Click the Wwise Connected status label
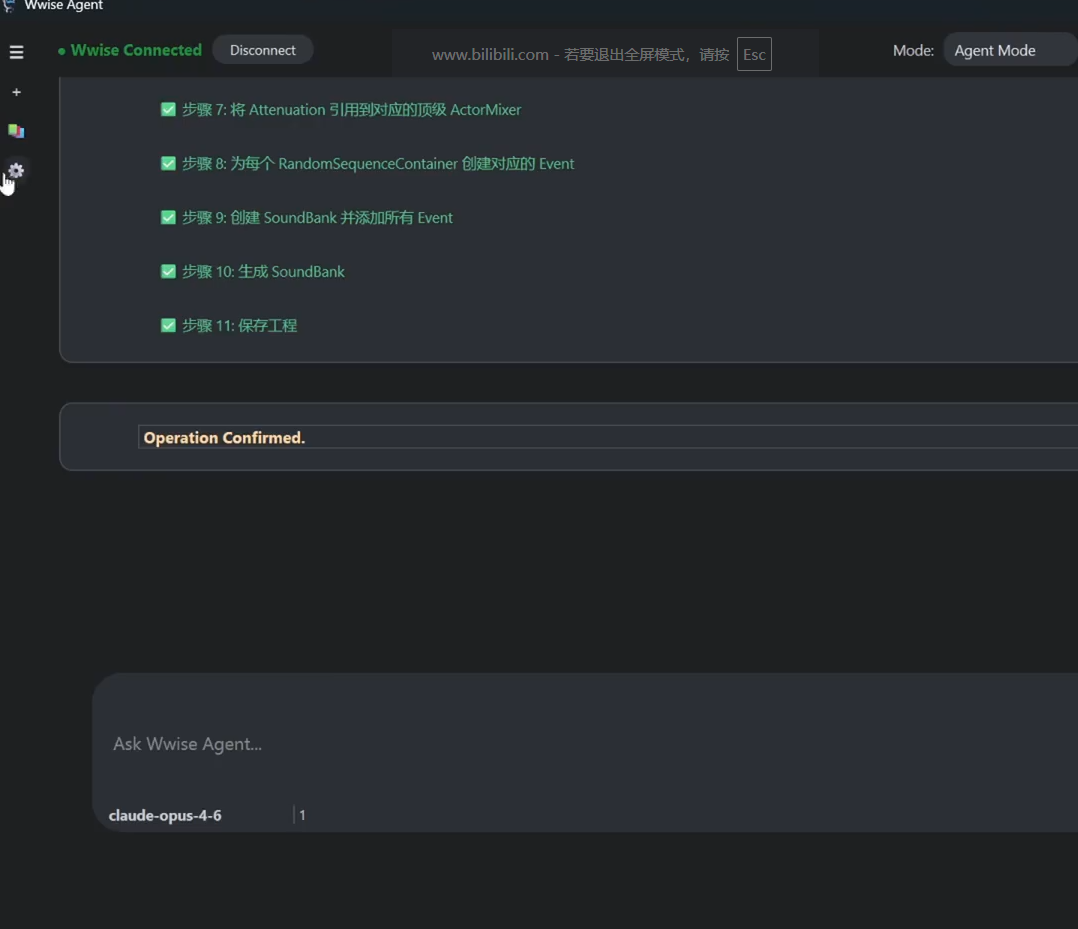Screen dimensions: 1078x929 [136, 50]
